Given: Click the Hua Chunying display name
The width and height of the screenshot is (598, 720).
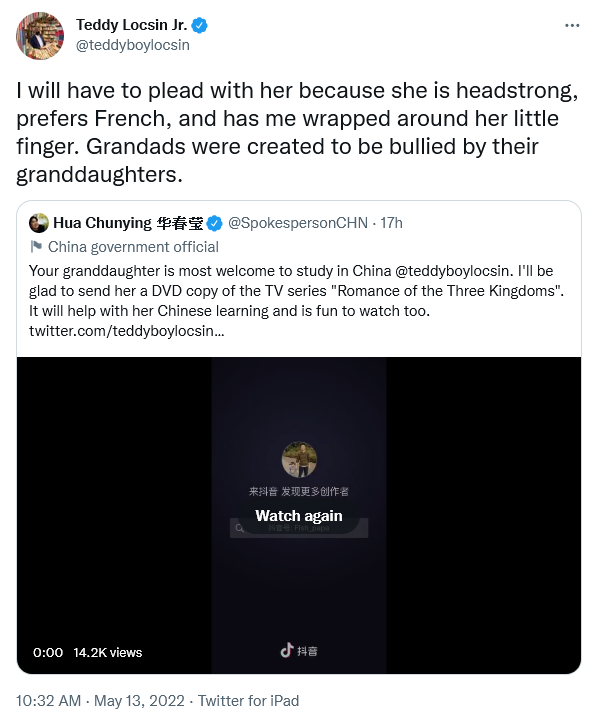Looking at the screenshot, I should point(128,223).
